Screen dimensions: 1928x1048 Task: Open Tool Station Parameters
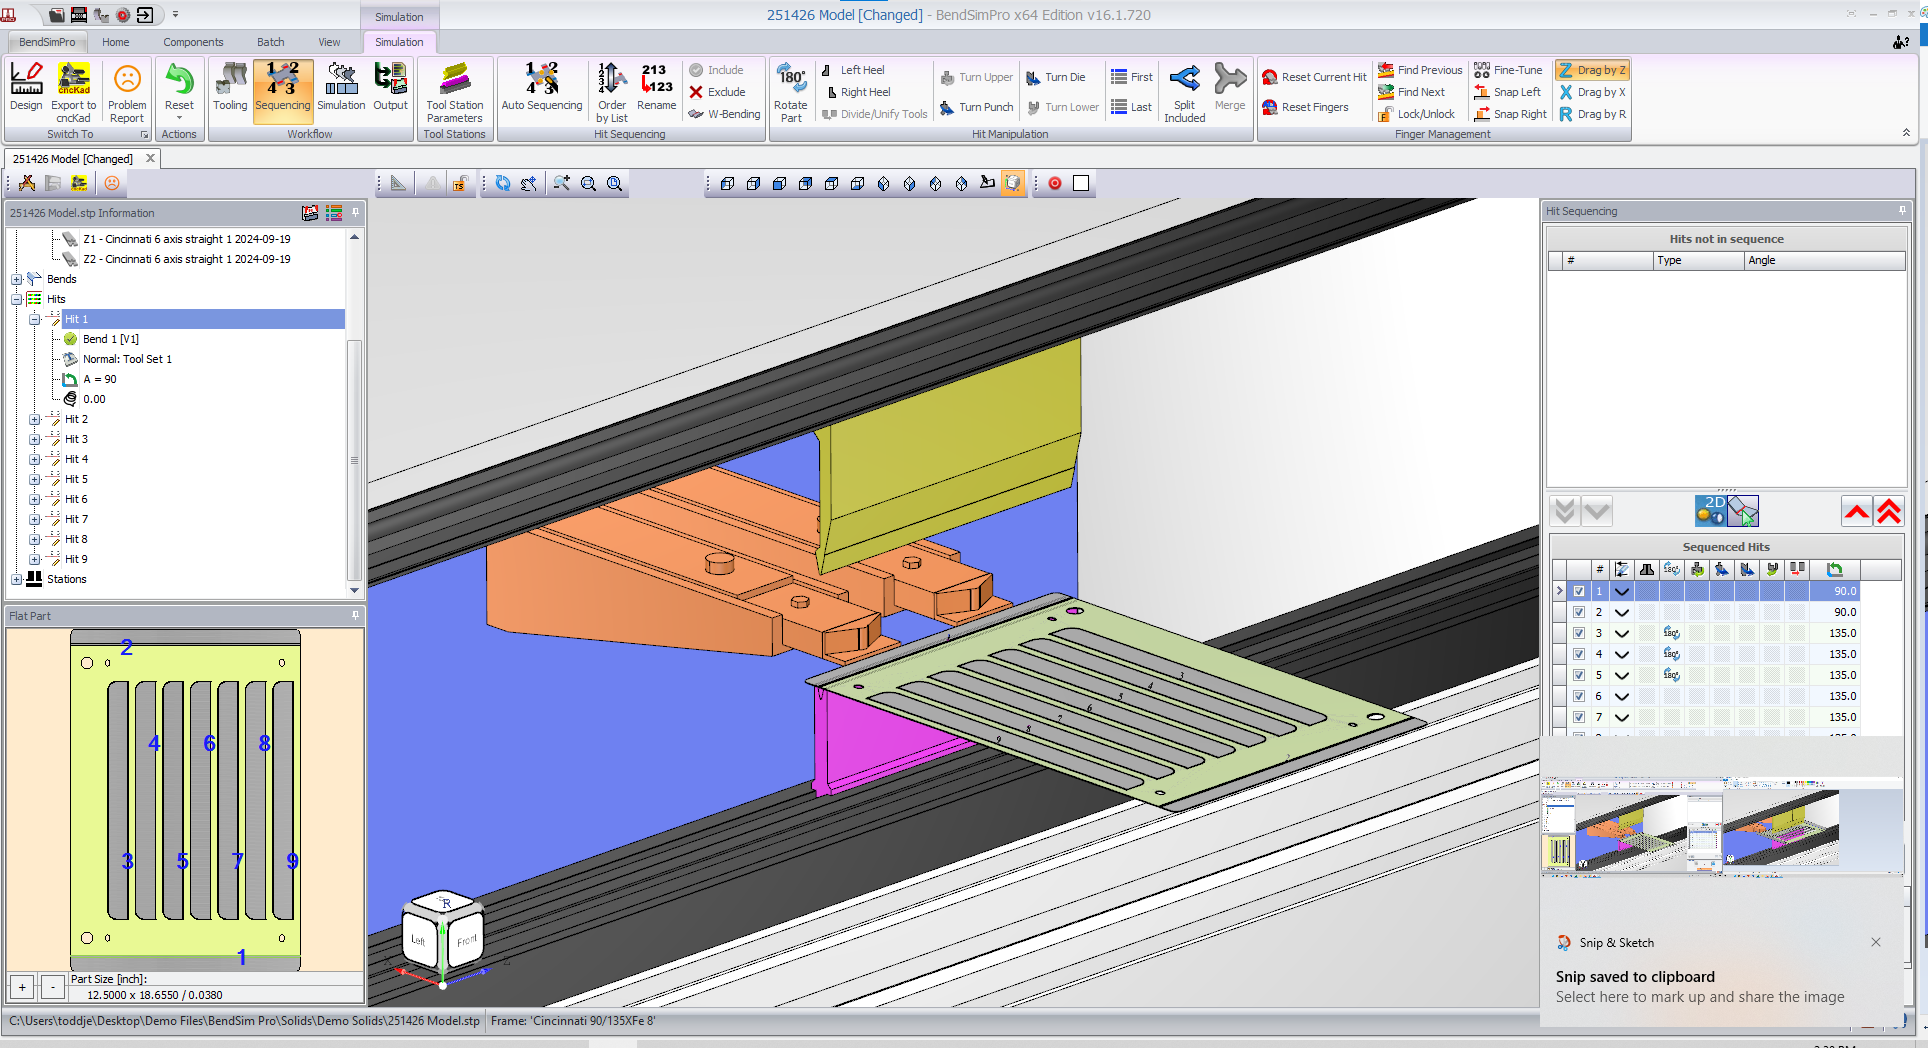tap(454, 92)
